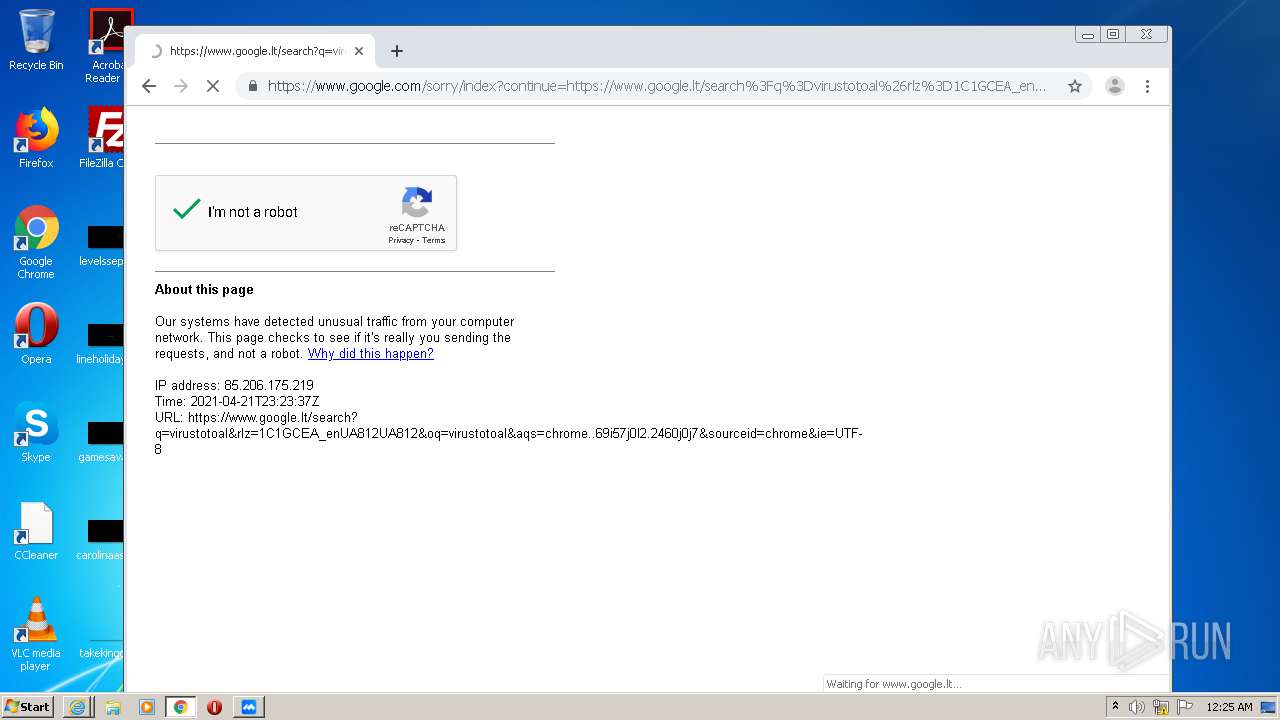The width and height of the screenshot is (1280, 720).
Task: Click the Time 2021-04-21T23:23:37Z text
Action: [x=237, y=402]
